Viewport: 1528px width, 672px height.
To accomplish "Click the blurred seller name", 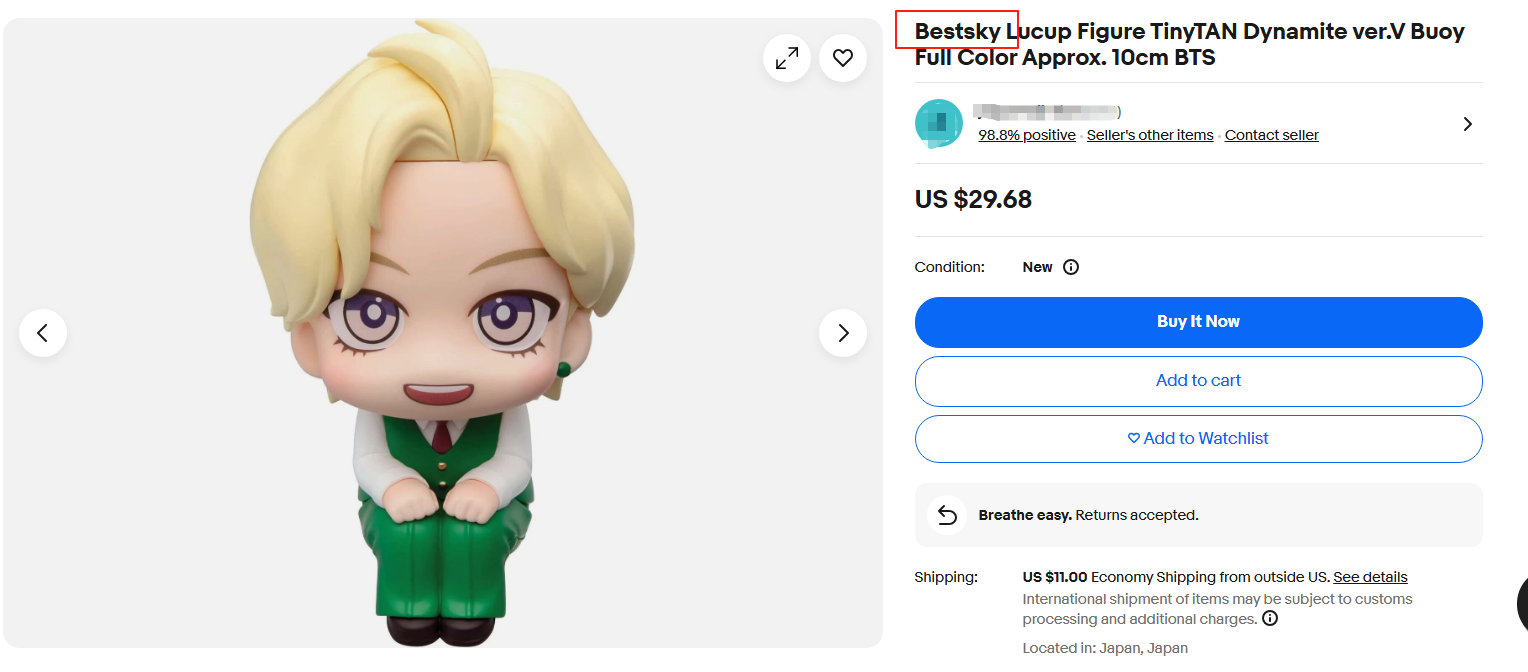I will (x=1048, y=112).
